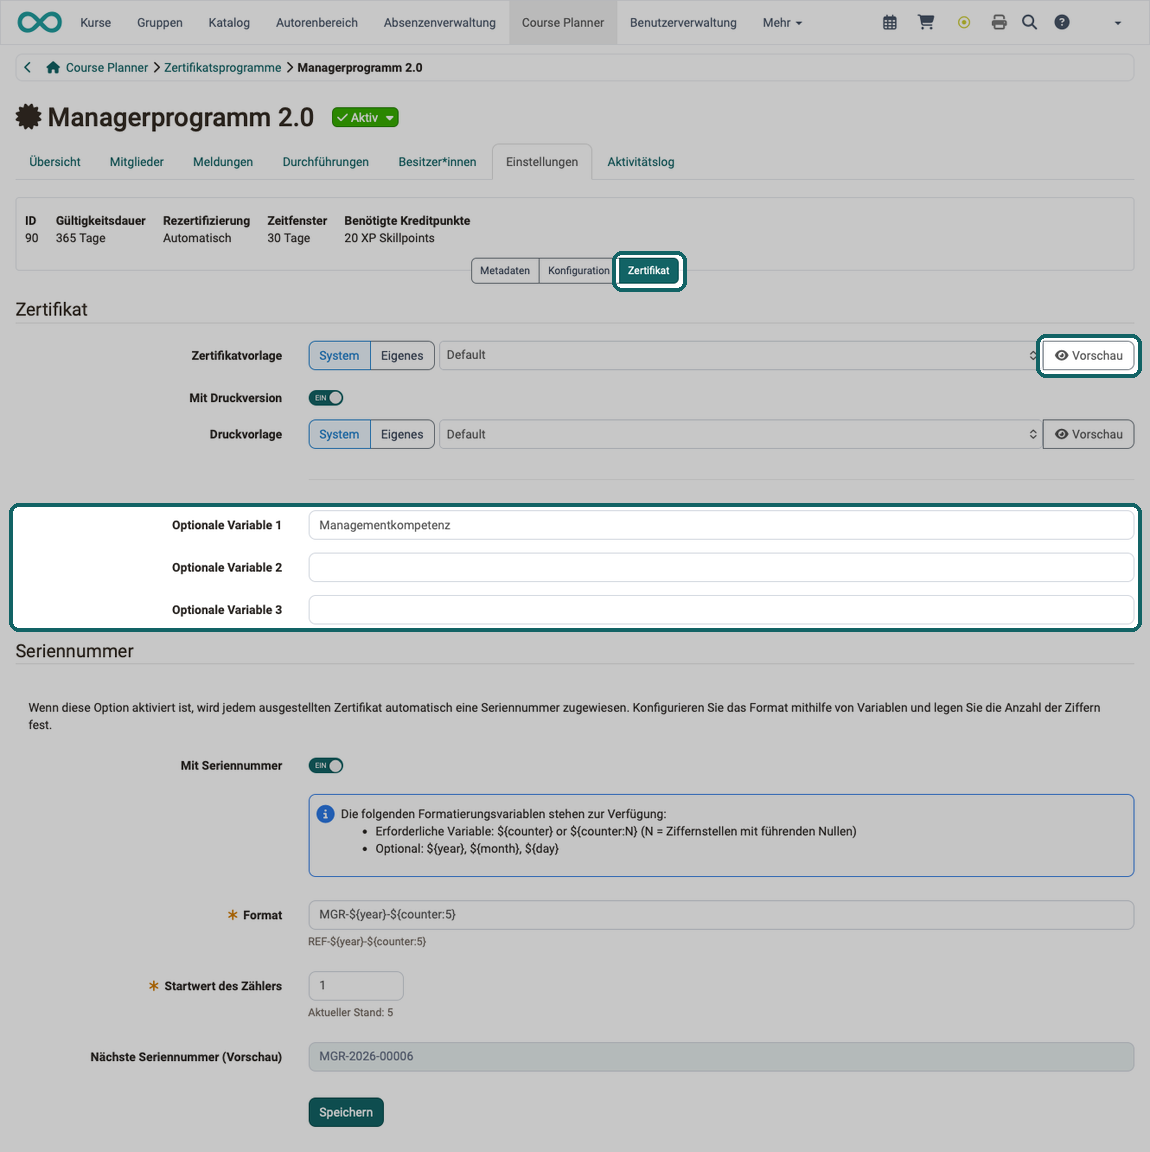Focus Optionale Variable 1 field
Screen dimensions: 1150x1152
pos(721,525)
